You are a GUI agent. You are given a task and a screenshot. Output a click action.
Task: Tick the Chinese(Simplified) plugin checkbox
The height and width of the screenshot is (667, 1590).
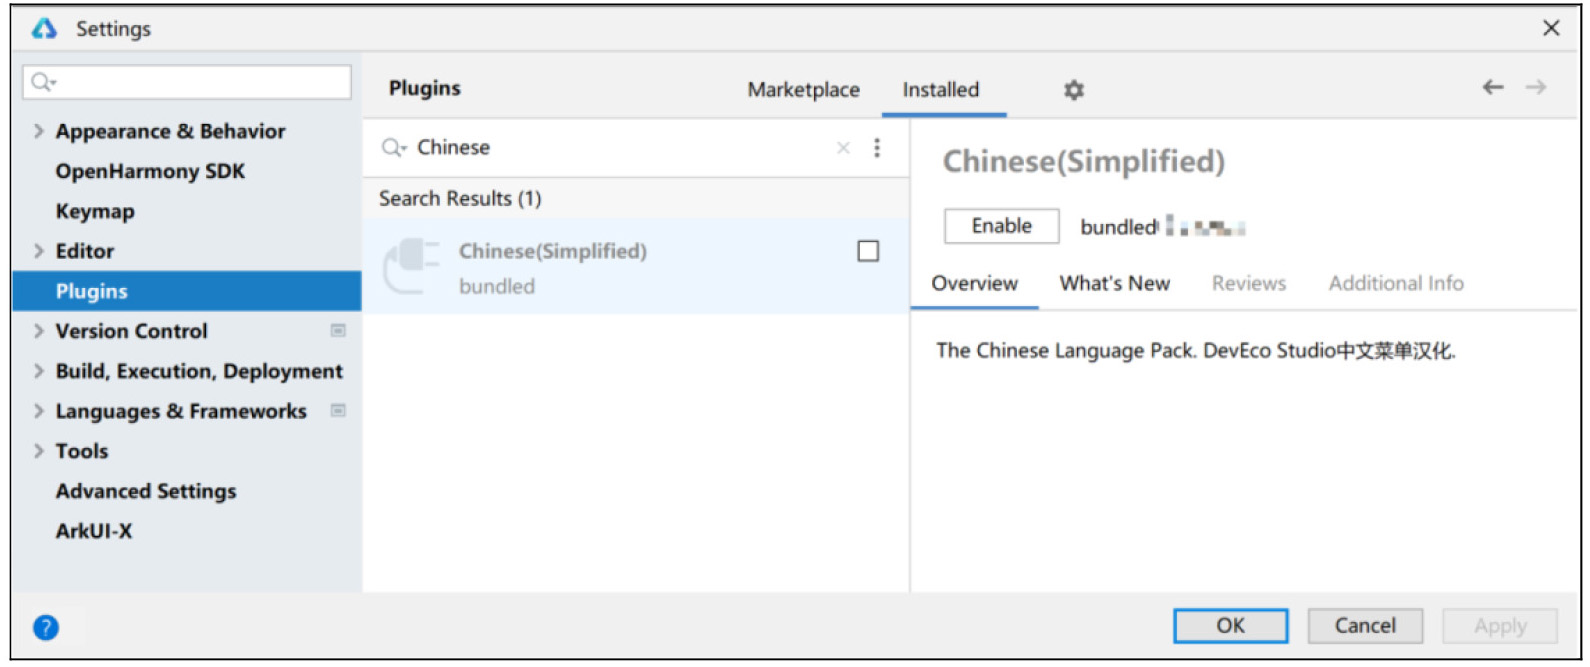pos(868,251)
